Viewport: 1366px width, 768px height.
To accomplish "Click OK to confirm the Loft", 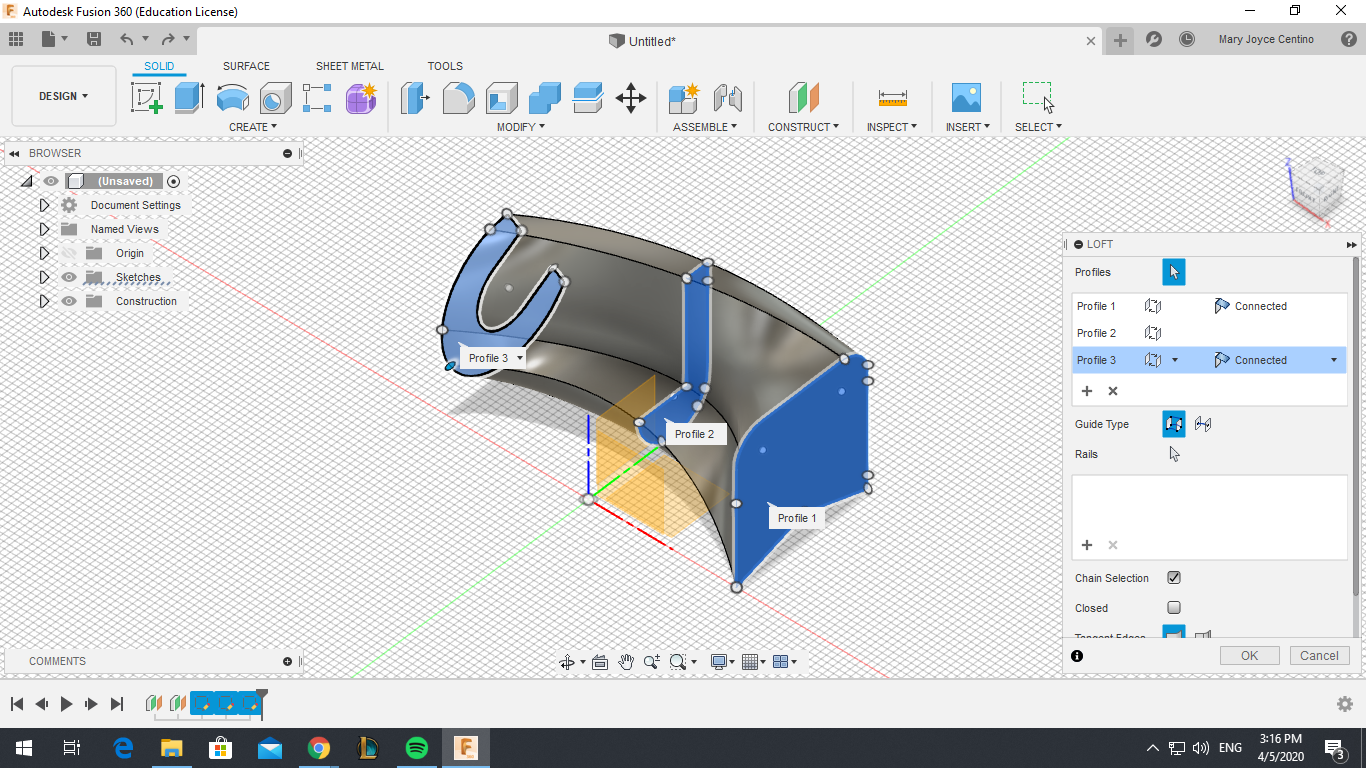I will click(x=1249, y=655).
